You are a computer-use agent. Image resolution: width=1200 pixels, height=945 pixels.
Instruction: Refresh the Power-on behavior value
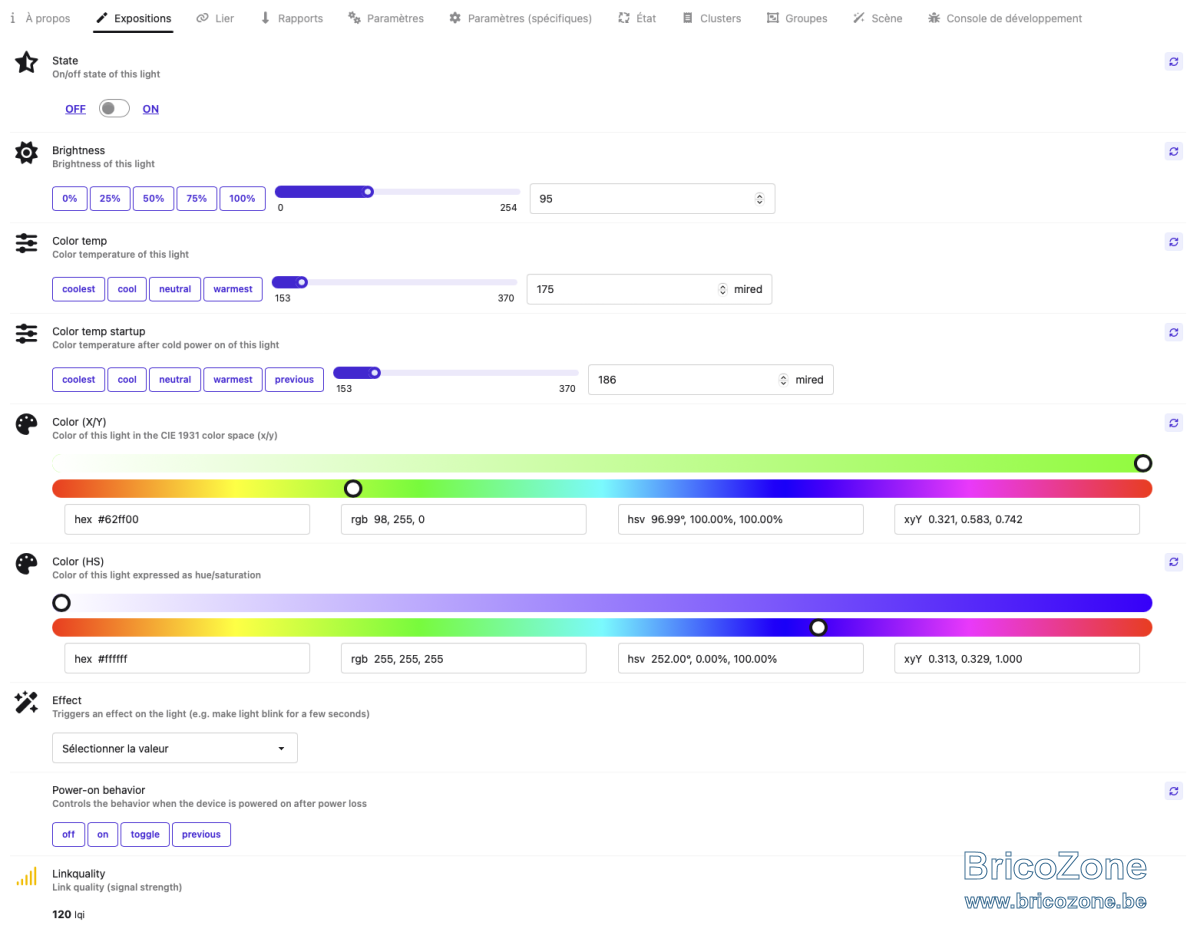pos(1173,791)
